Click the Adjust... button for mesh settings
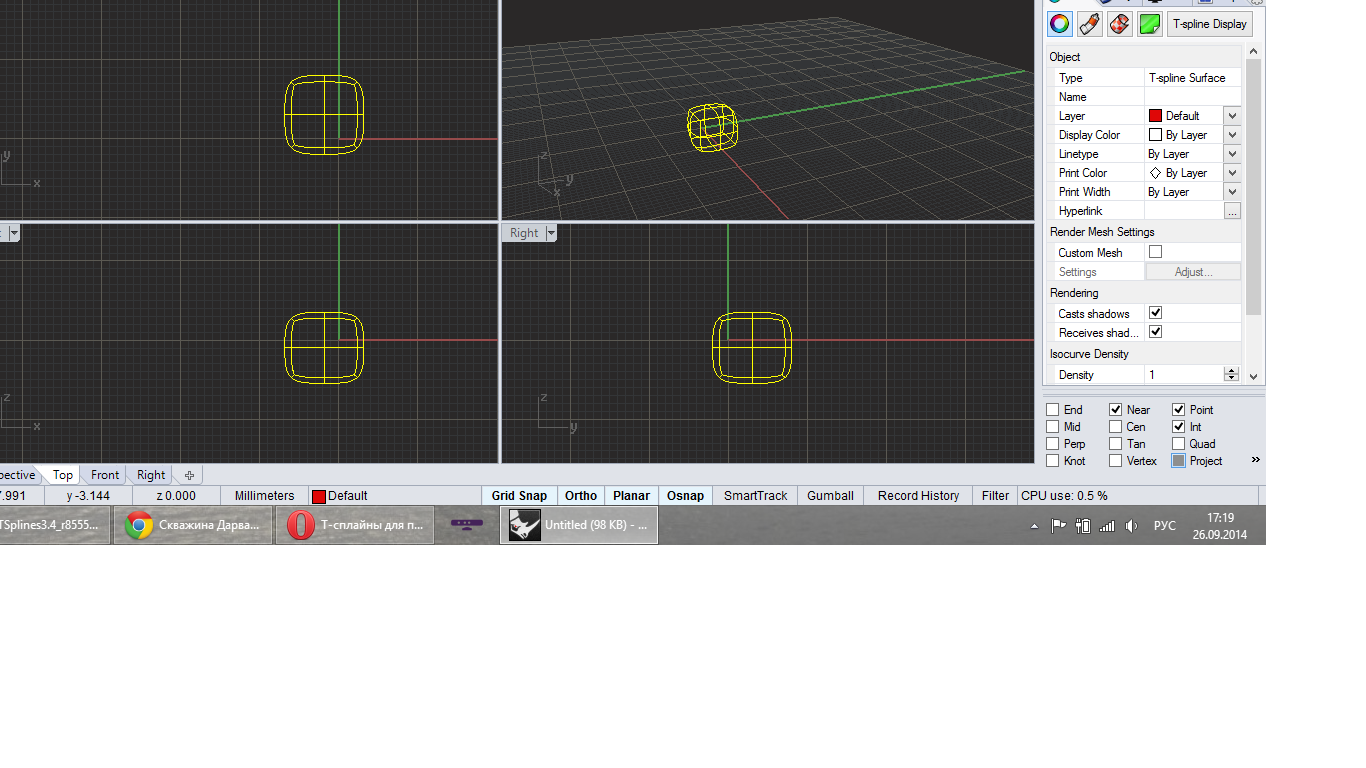 (x=1193, y=272)
